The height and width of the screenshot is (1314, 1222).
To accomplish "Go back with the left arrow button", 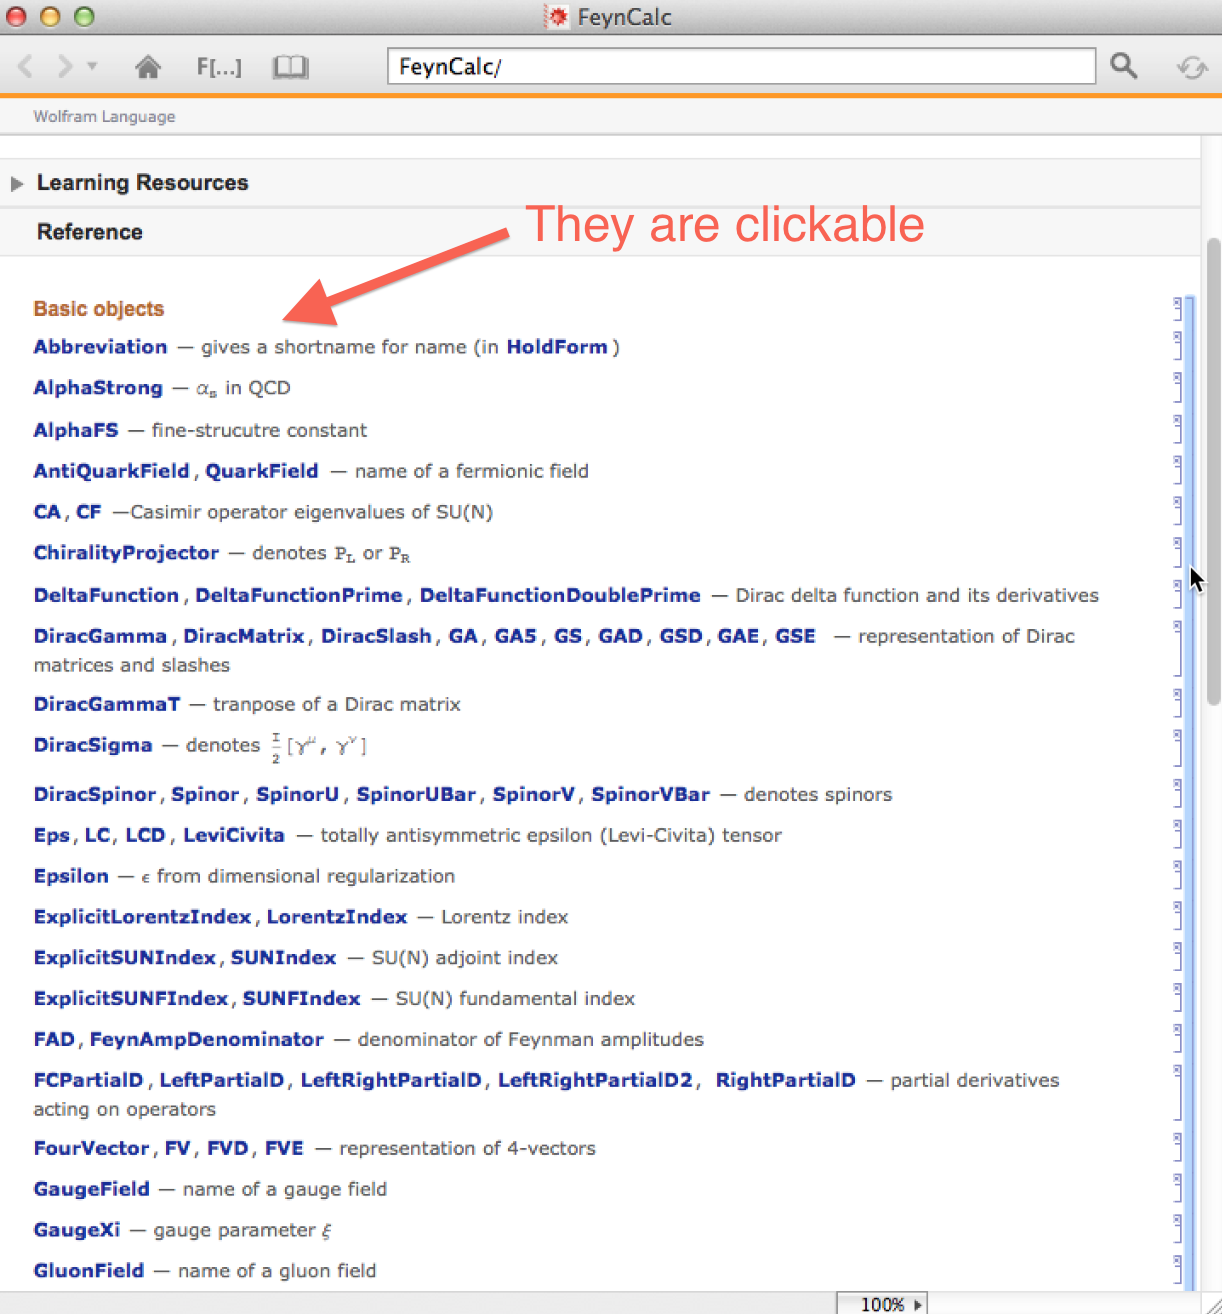I will tap(26, 67).
